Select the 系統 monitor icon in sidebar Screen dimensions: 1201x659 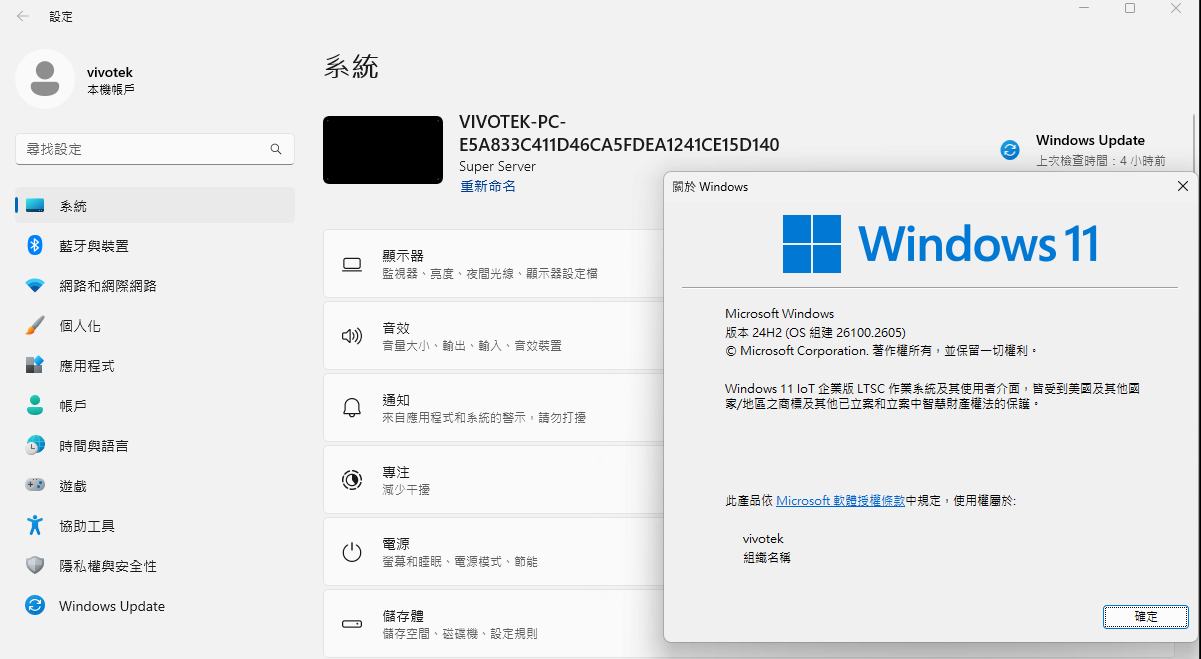tap(35, 205)
